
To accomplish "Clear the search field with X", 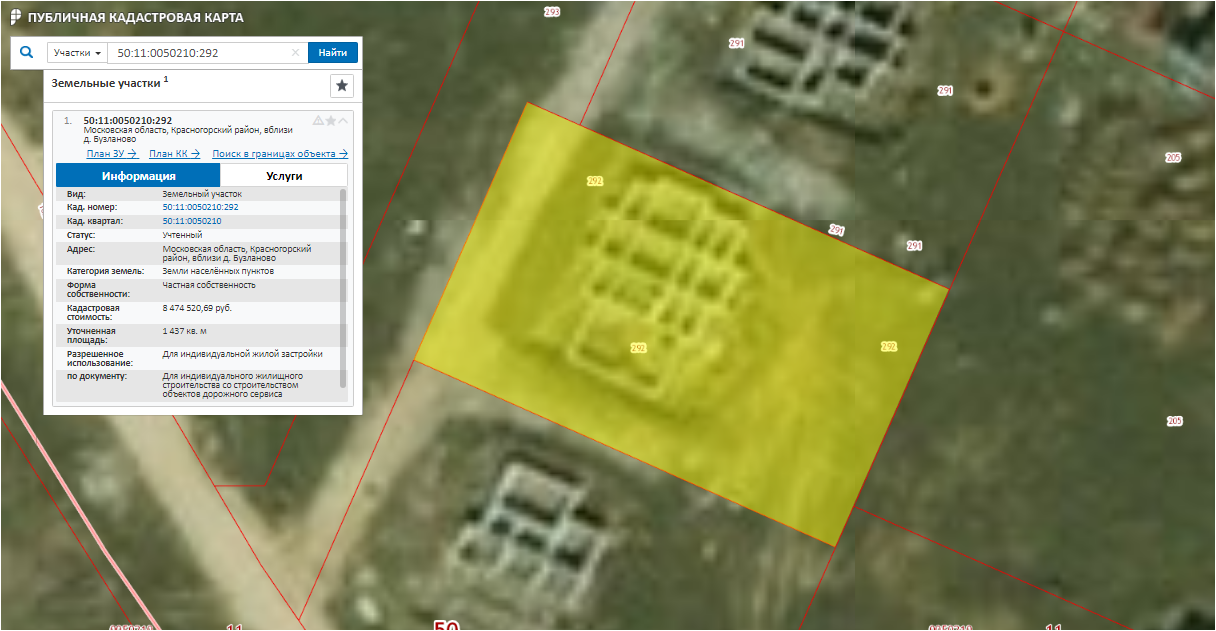I will coord(295,53).
